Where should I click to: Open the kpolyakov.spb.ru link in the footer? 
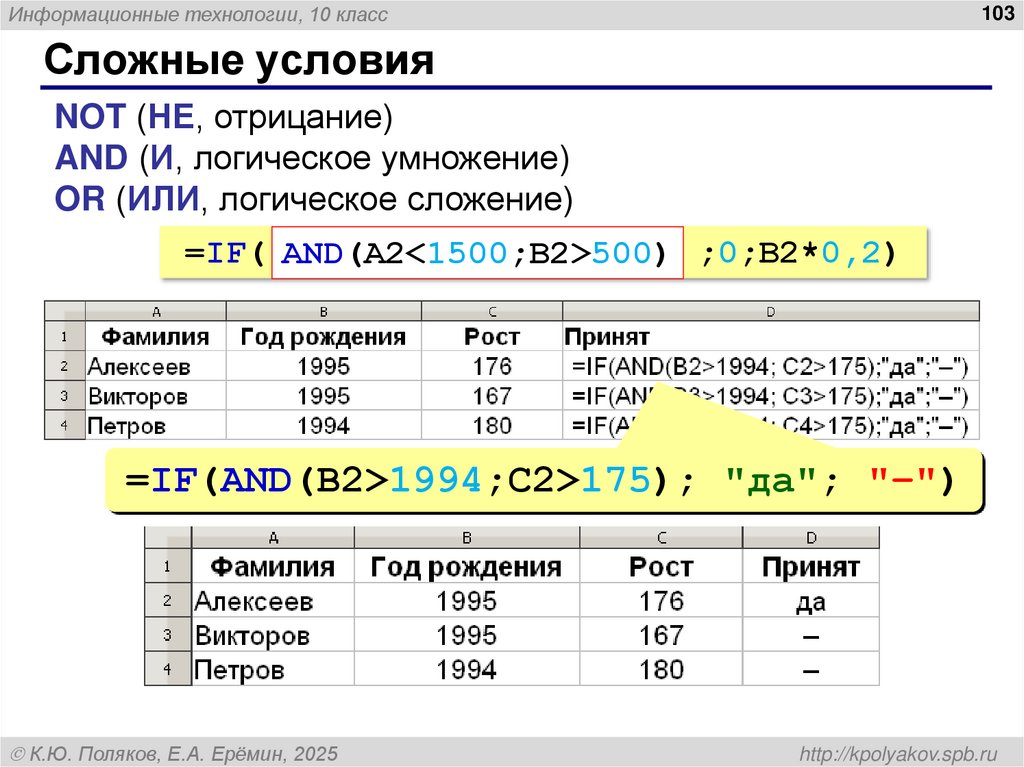click(x=899, y=754)
